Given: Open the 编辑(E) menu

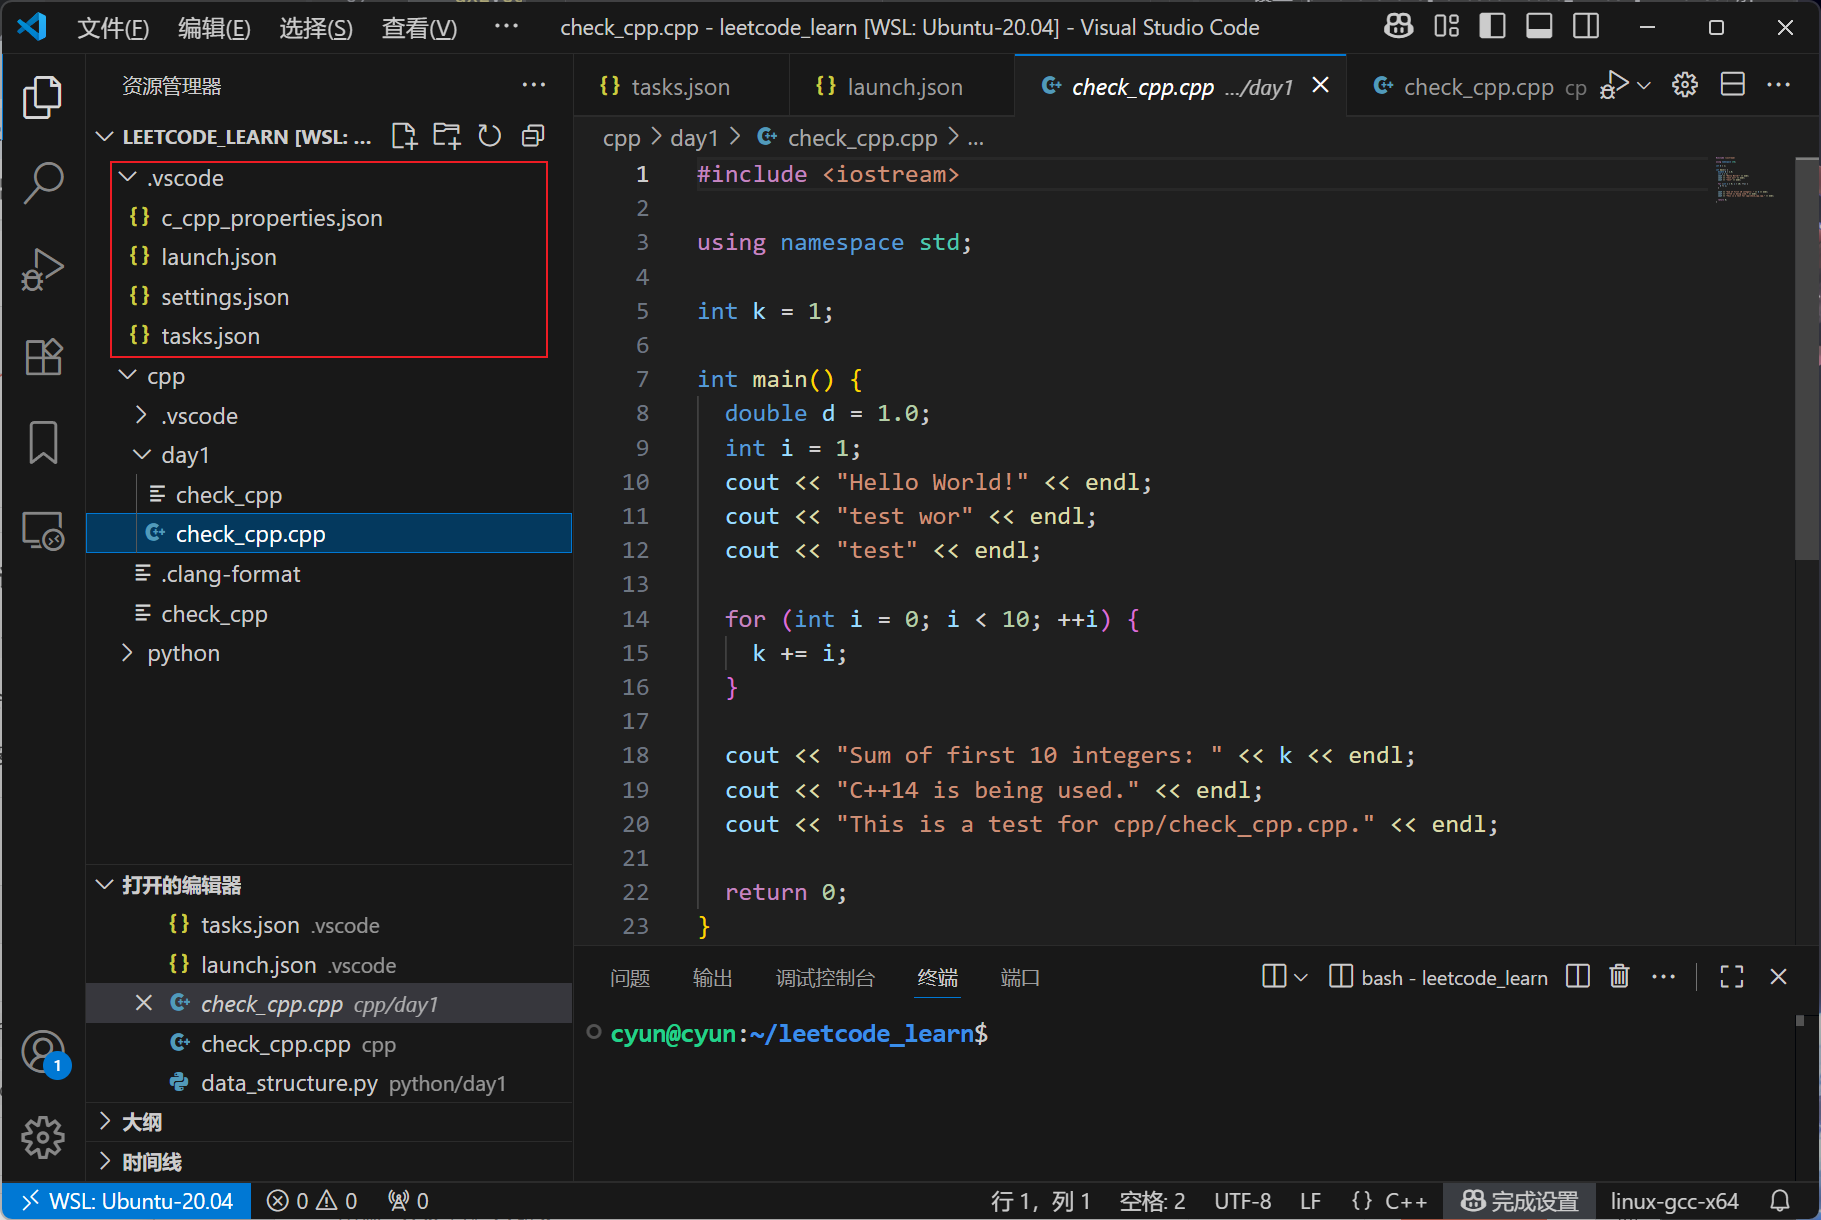Looking at the screenshot, I should pos(214,28).
